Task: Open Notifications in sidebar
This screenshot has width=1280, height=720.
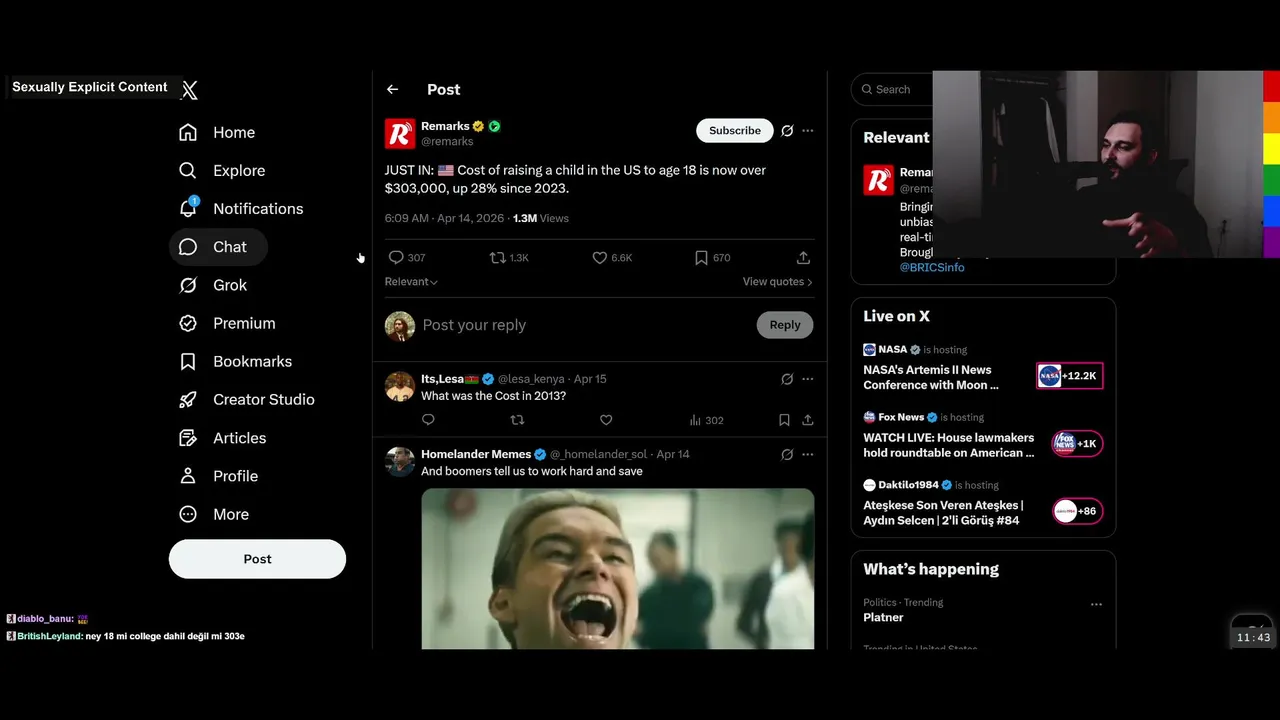Action: [241, 208]
